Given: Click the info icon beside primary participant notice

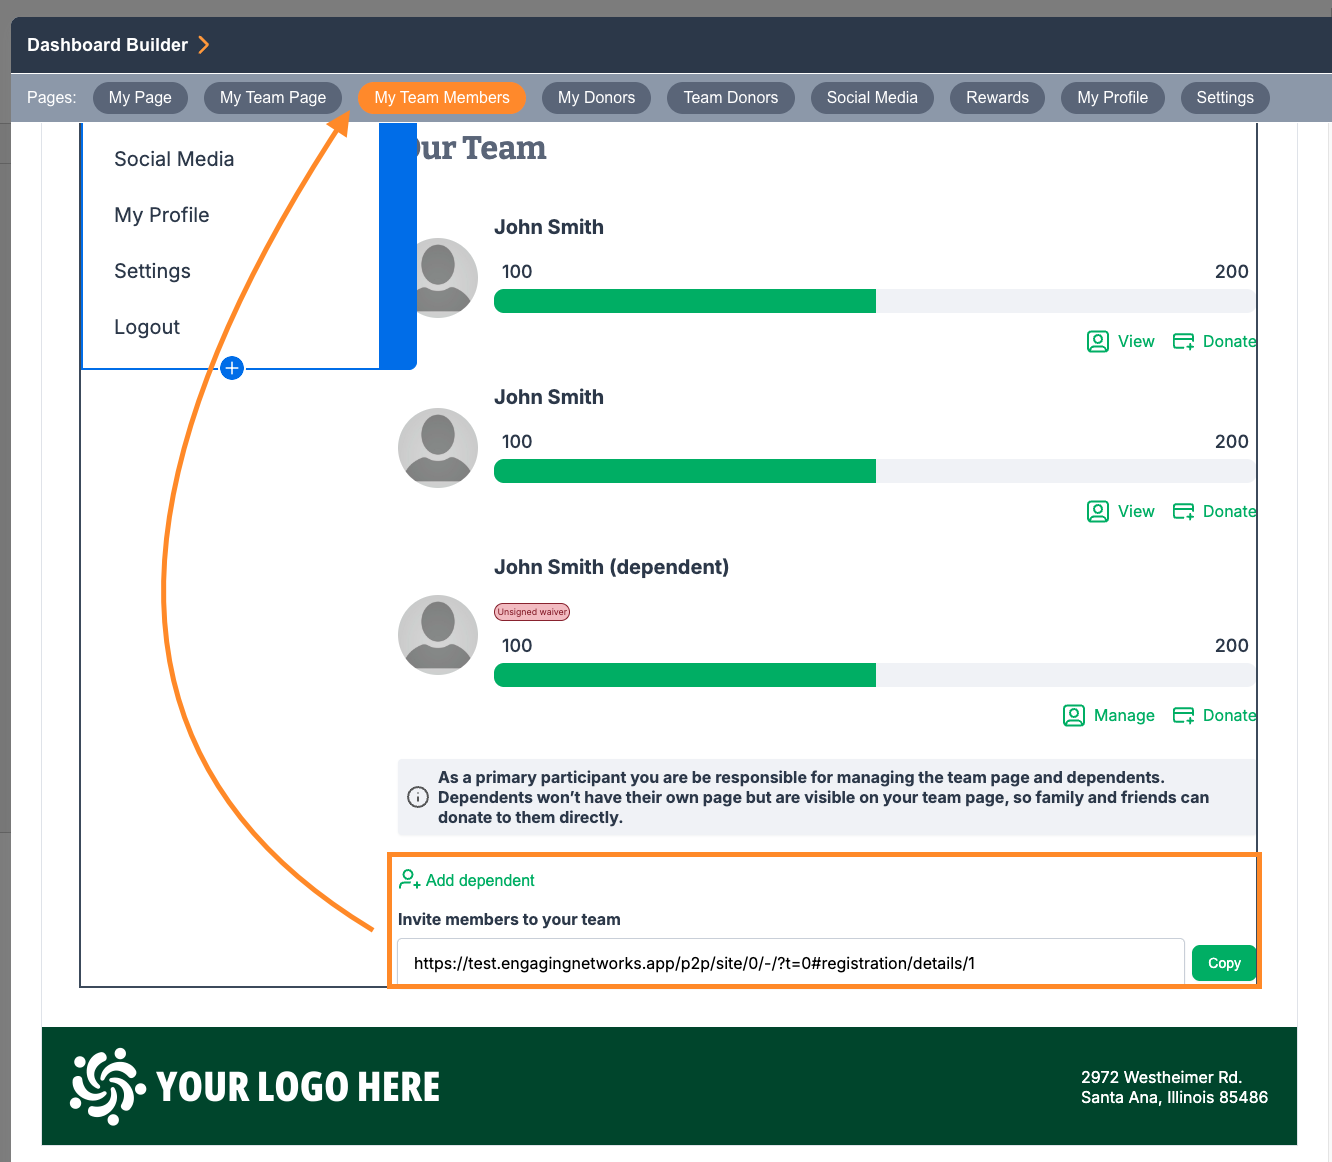Looking at the screenshot, I should (x=418, y=797).
